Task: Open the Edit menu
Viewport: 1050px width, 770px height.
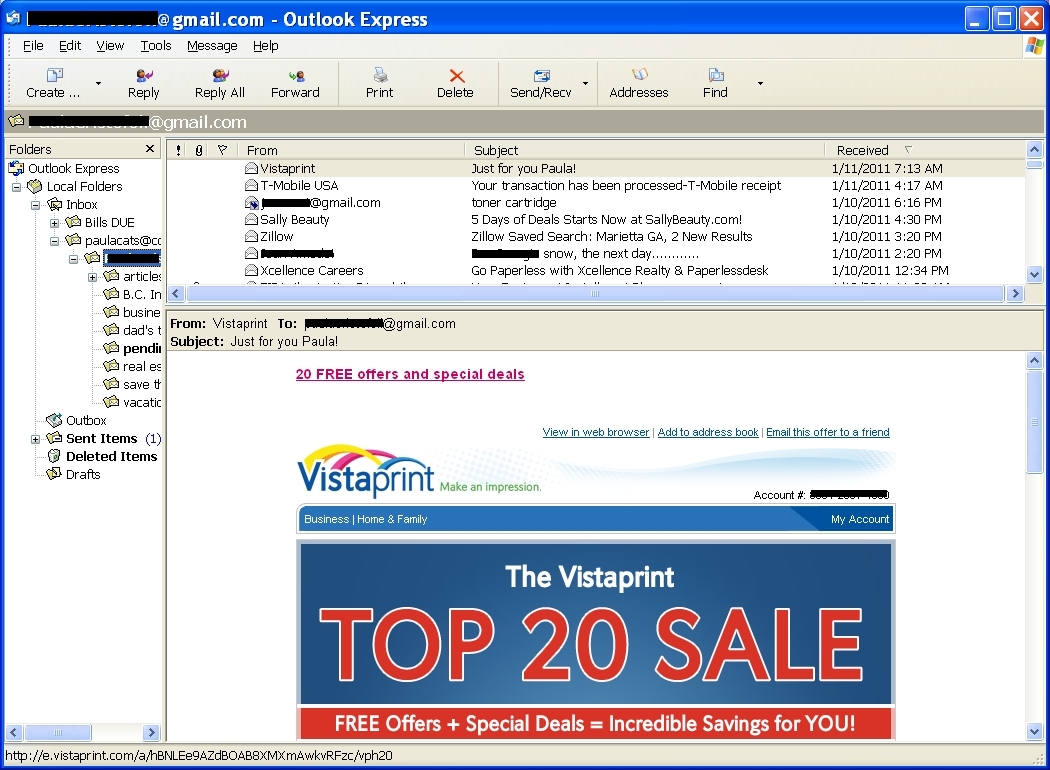Action: 70,46
